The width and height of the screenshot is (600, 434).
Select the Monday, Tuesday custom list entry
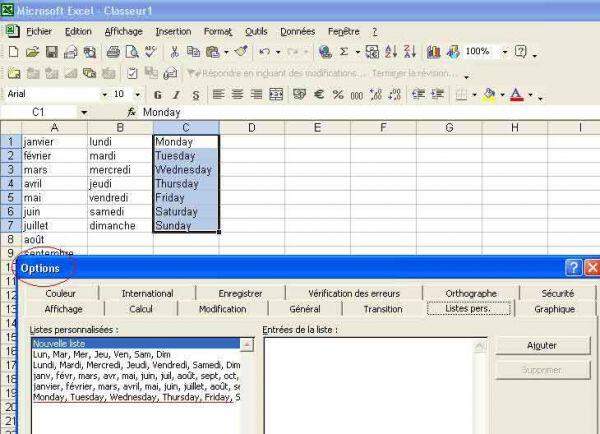136,397
